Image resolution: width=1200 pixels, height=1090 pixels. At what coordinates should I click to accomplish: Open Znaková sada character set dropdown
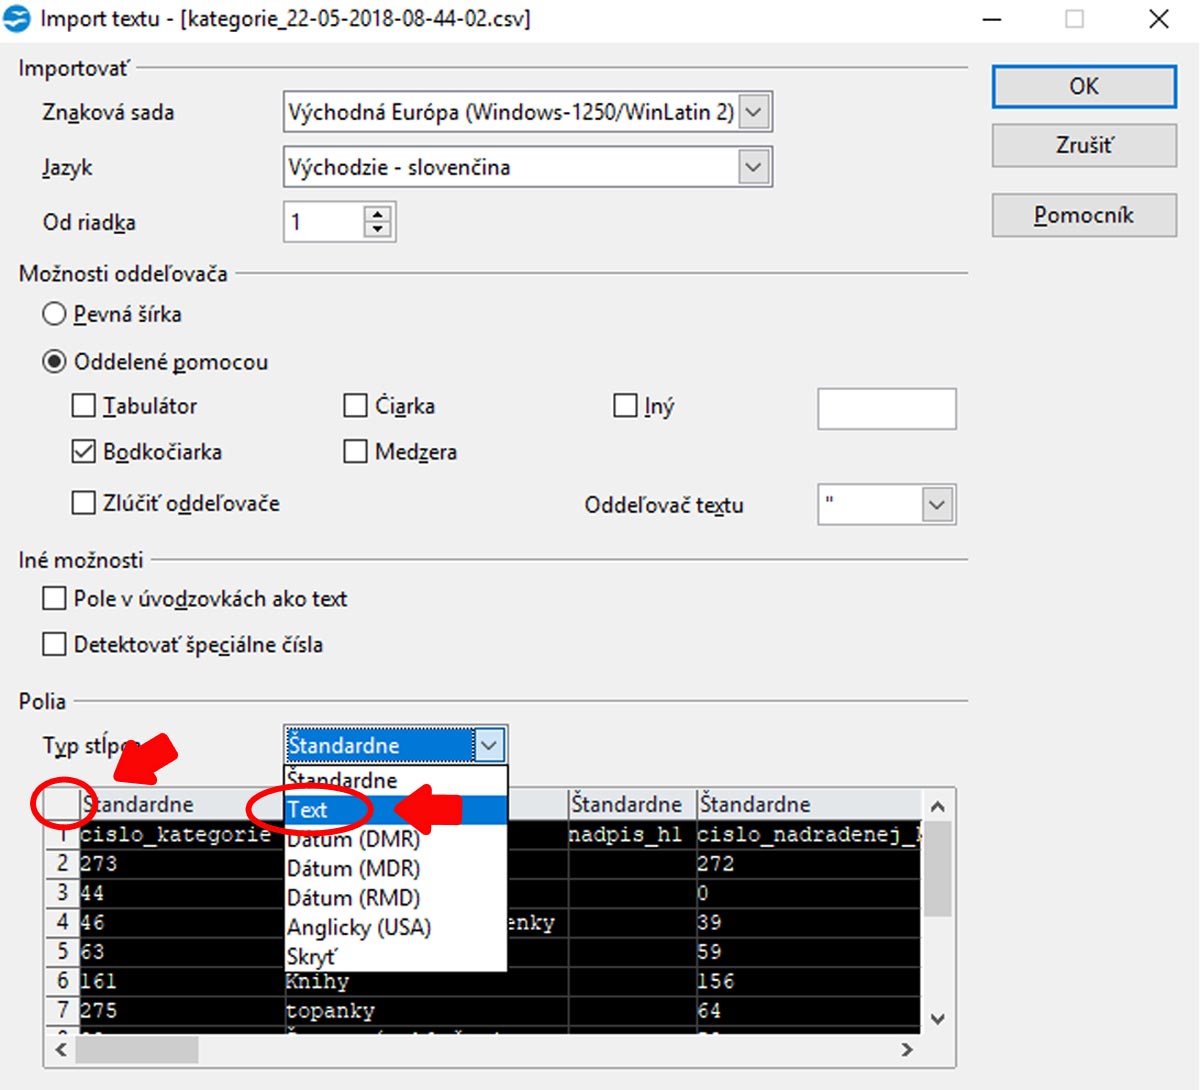coord(755,112)
